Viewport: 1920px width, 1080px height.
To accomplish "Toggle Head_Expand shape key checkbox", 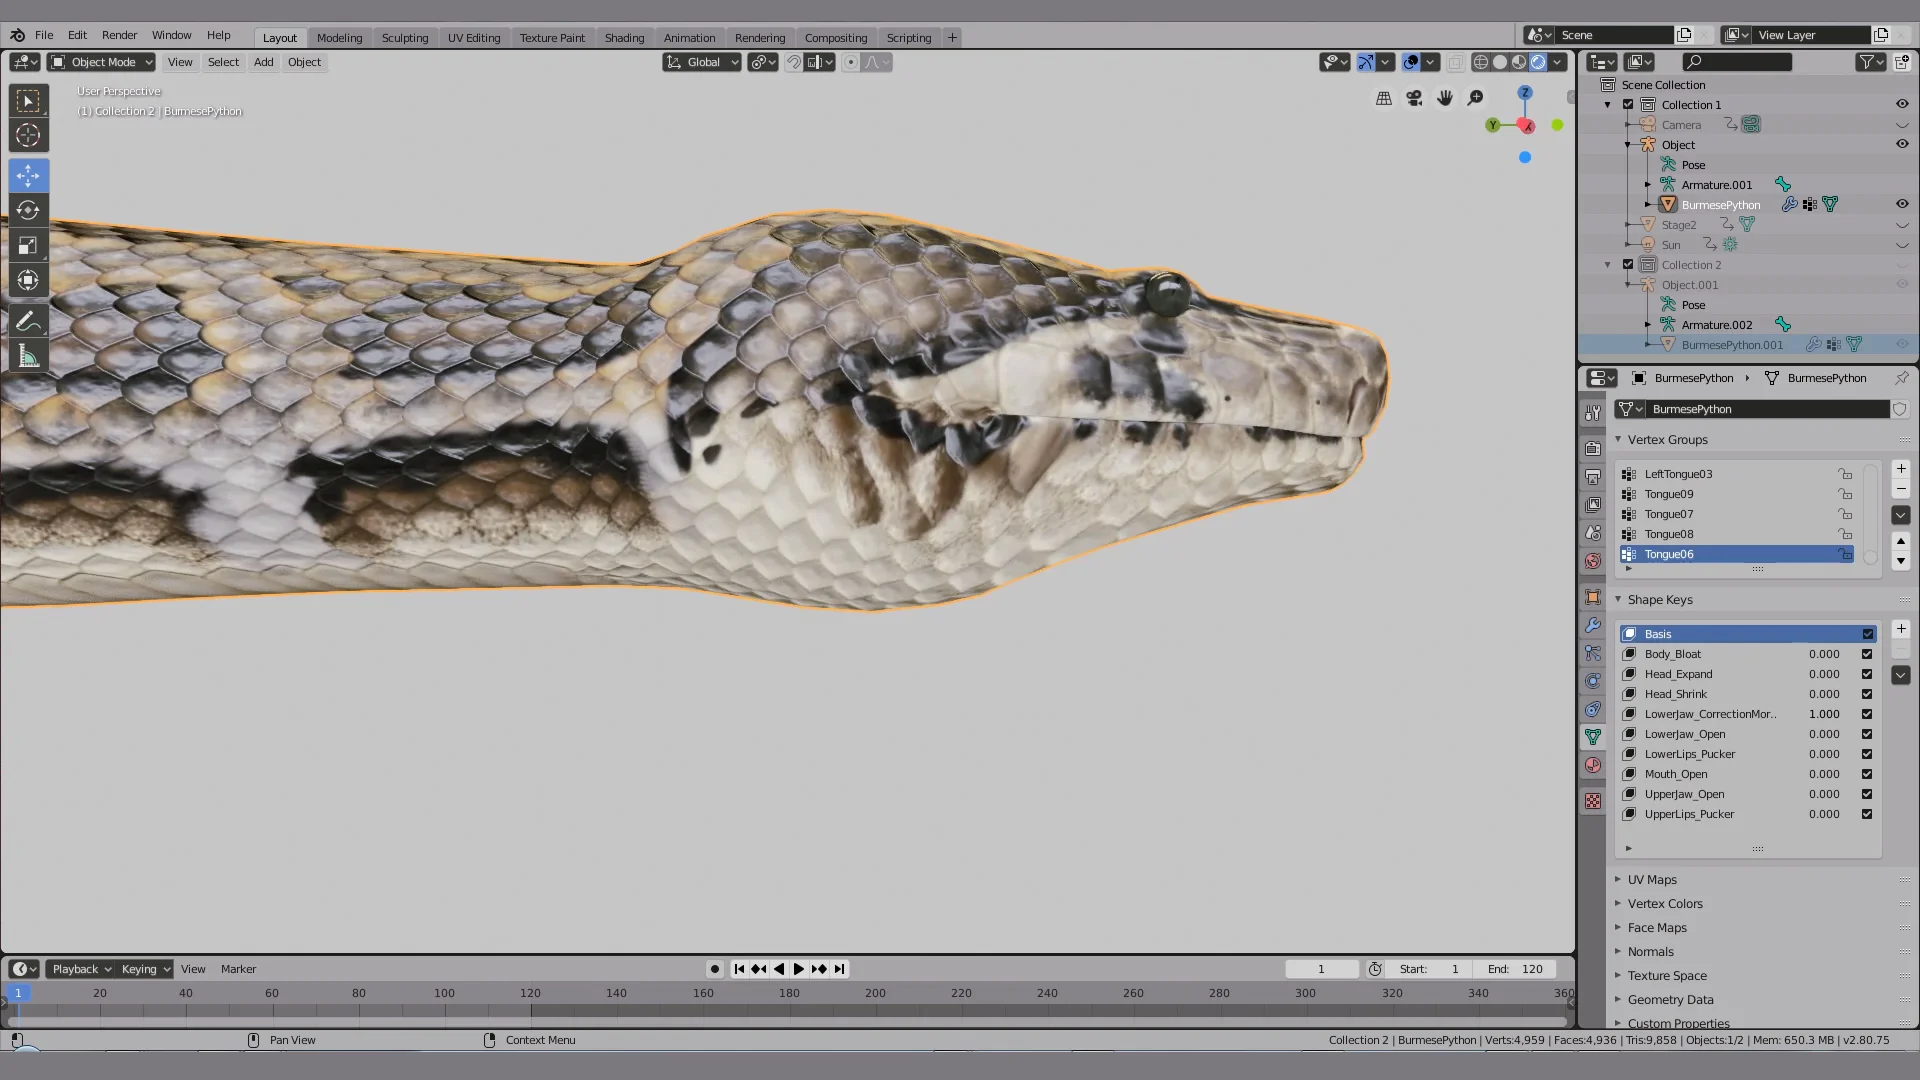I will [x=1867, y=674].
